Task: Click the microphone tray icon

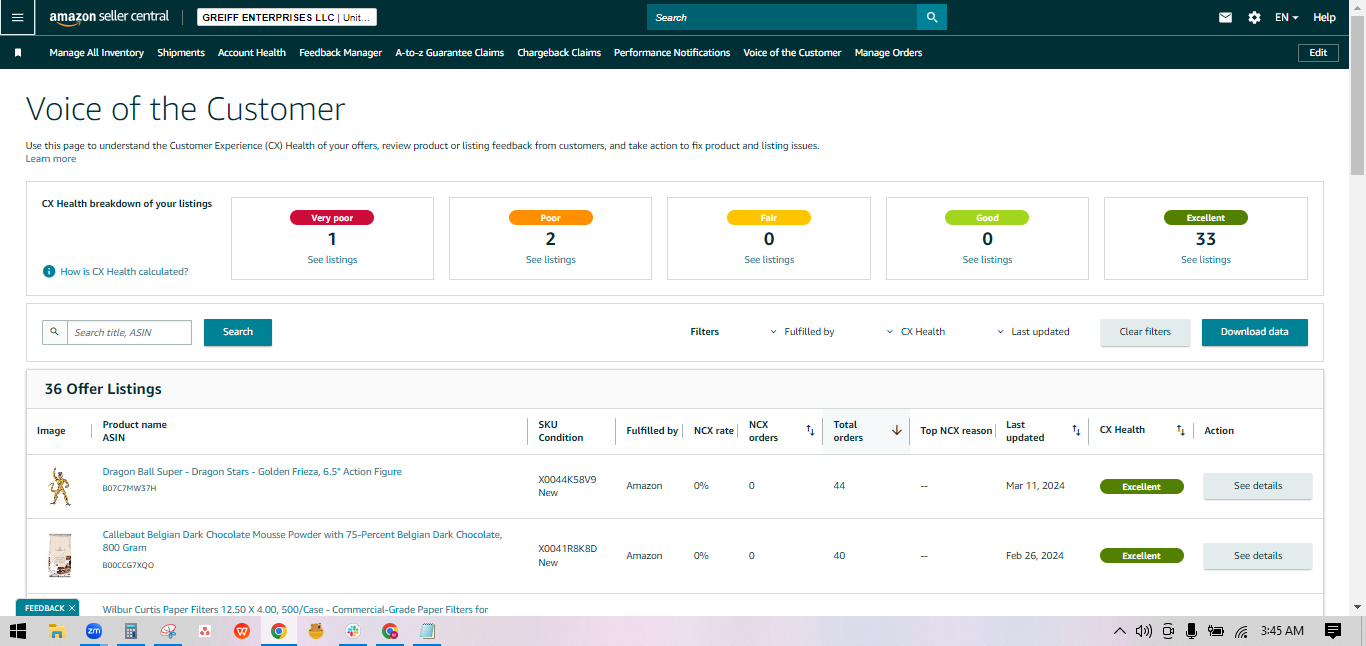Action: tap(1191, 631)
